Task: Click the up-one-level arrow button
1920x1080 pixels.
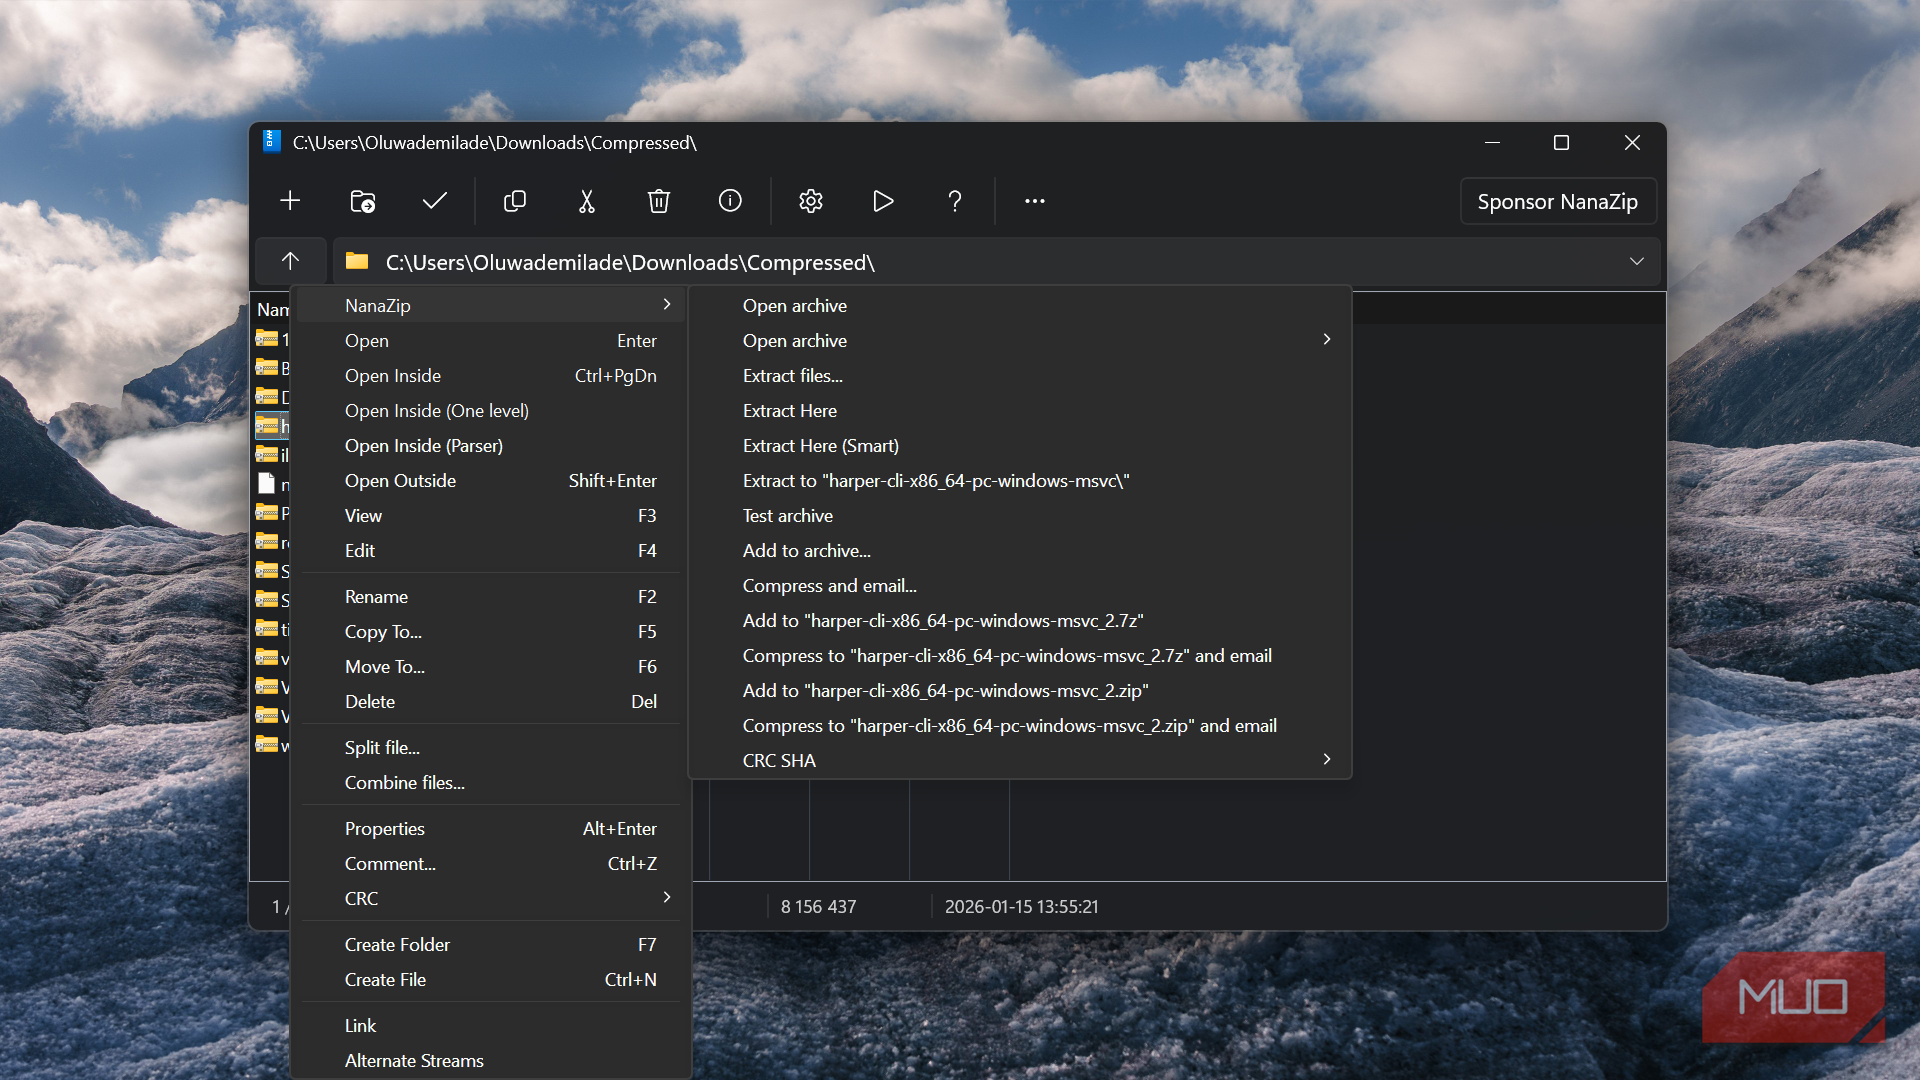Action: [290, 261]
